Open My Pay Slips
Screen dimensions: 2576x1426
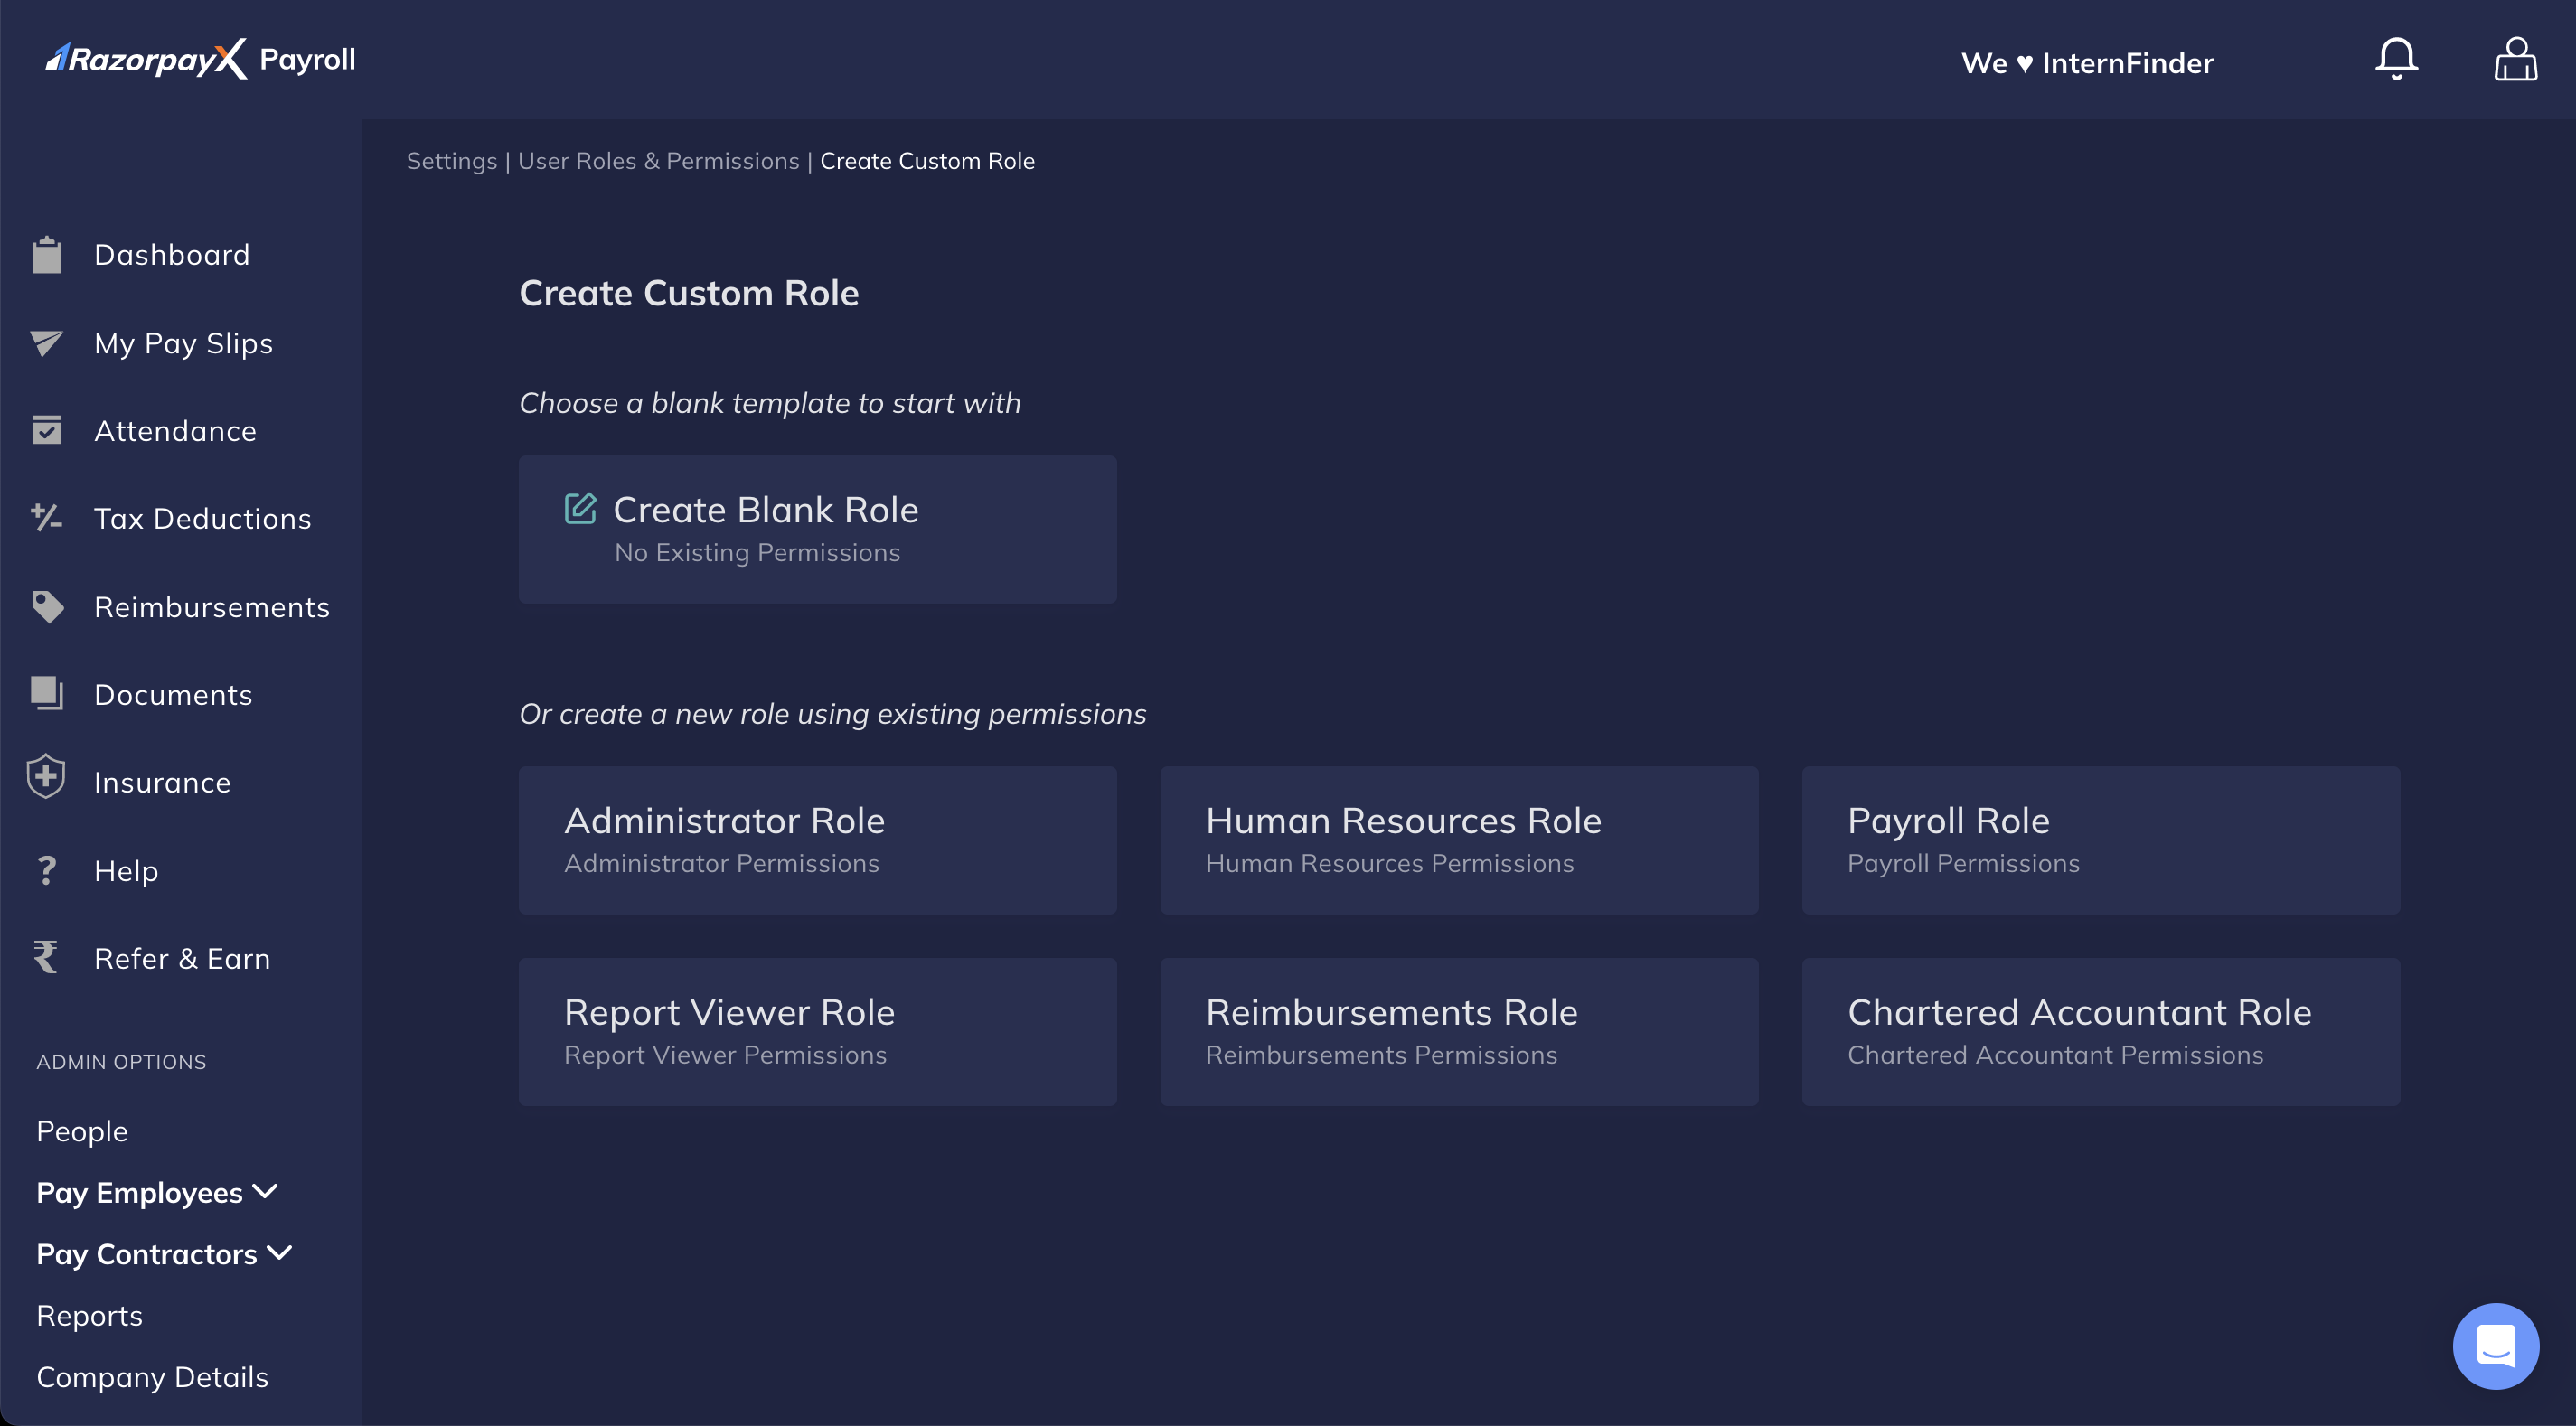[x=184, y=343]
